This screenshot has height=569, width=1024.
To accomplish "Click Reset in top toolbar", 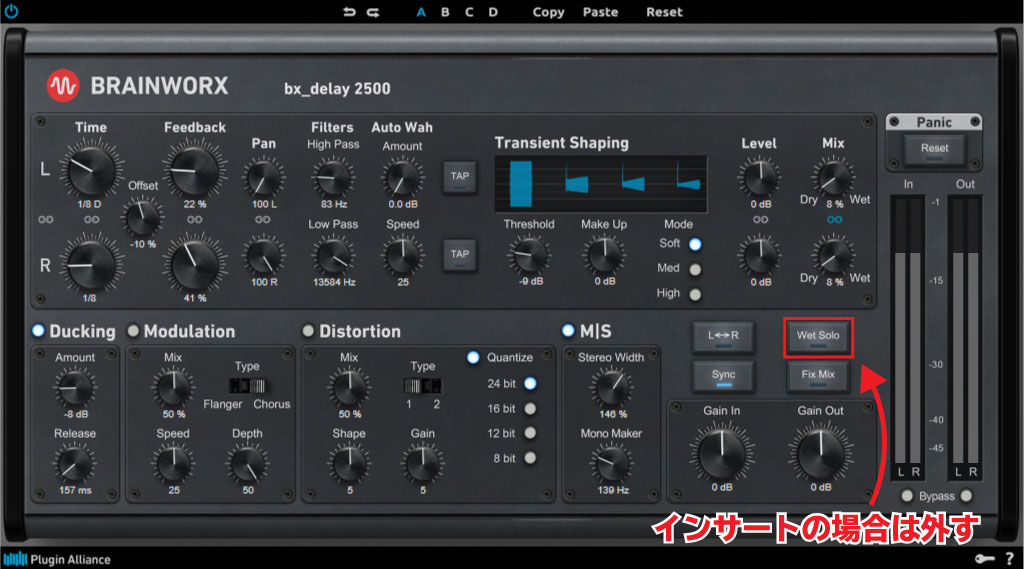I will (x=664, y=12).
